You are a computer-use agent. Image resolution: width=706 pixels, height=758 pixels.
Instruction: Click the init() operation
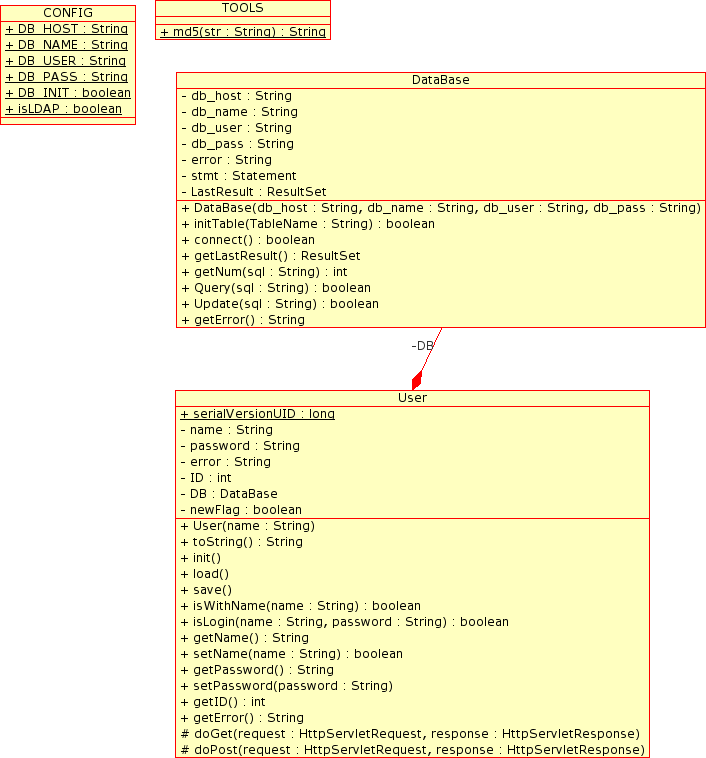201,558
